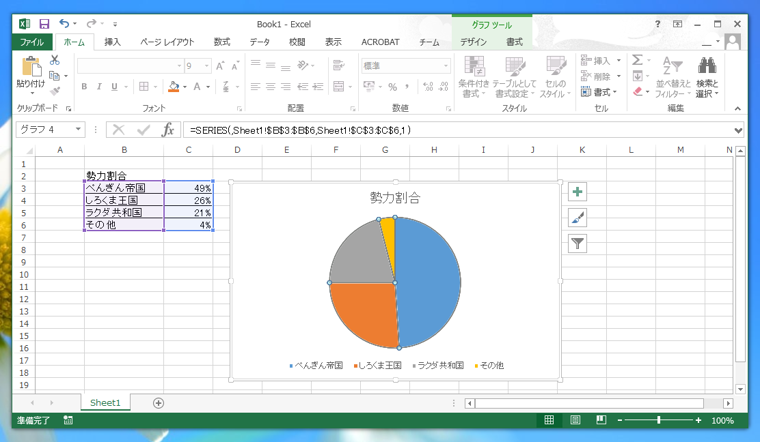This screenshot has height=442, width=760.
Task: Click the Increase Font Size icon
Action: [x=220, y=66]
